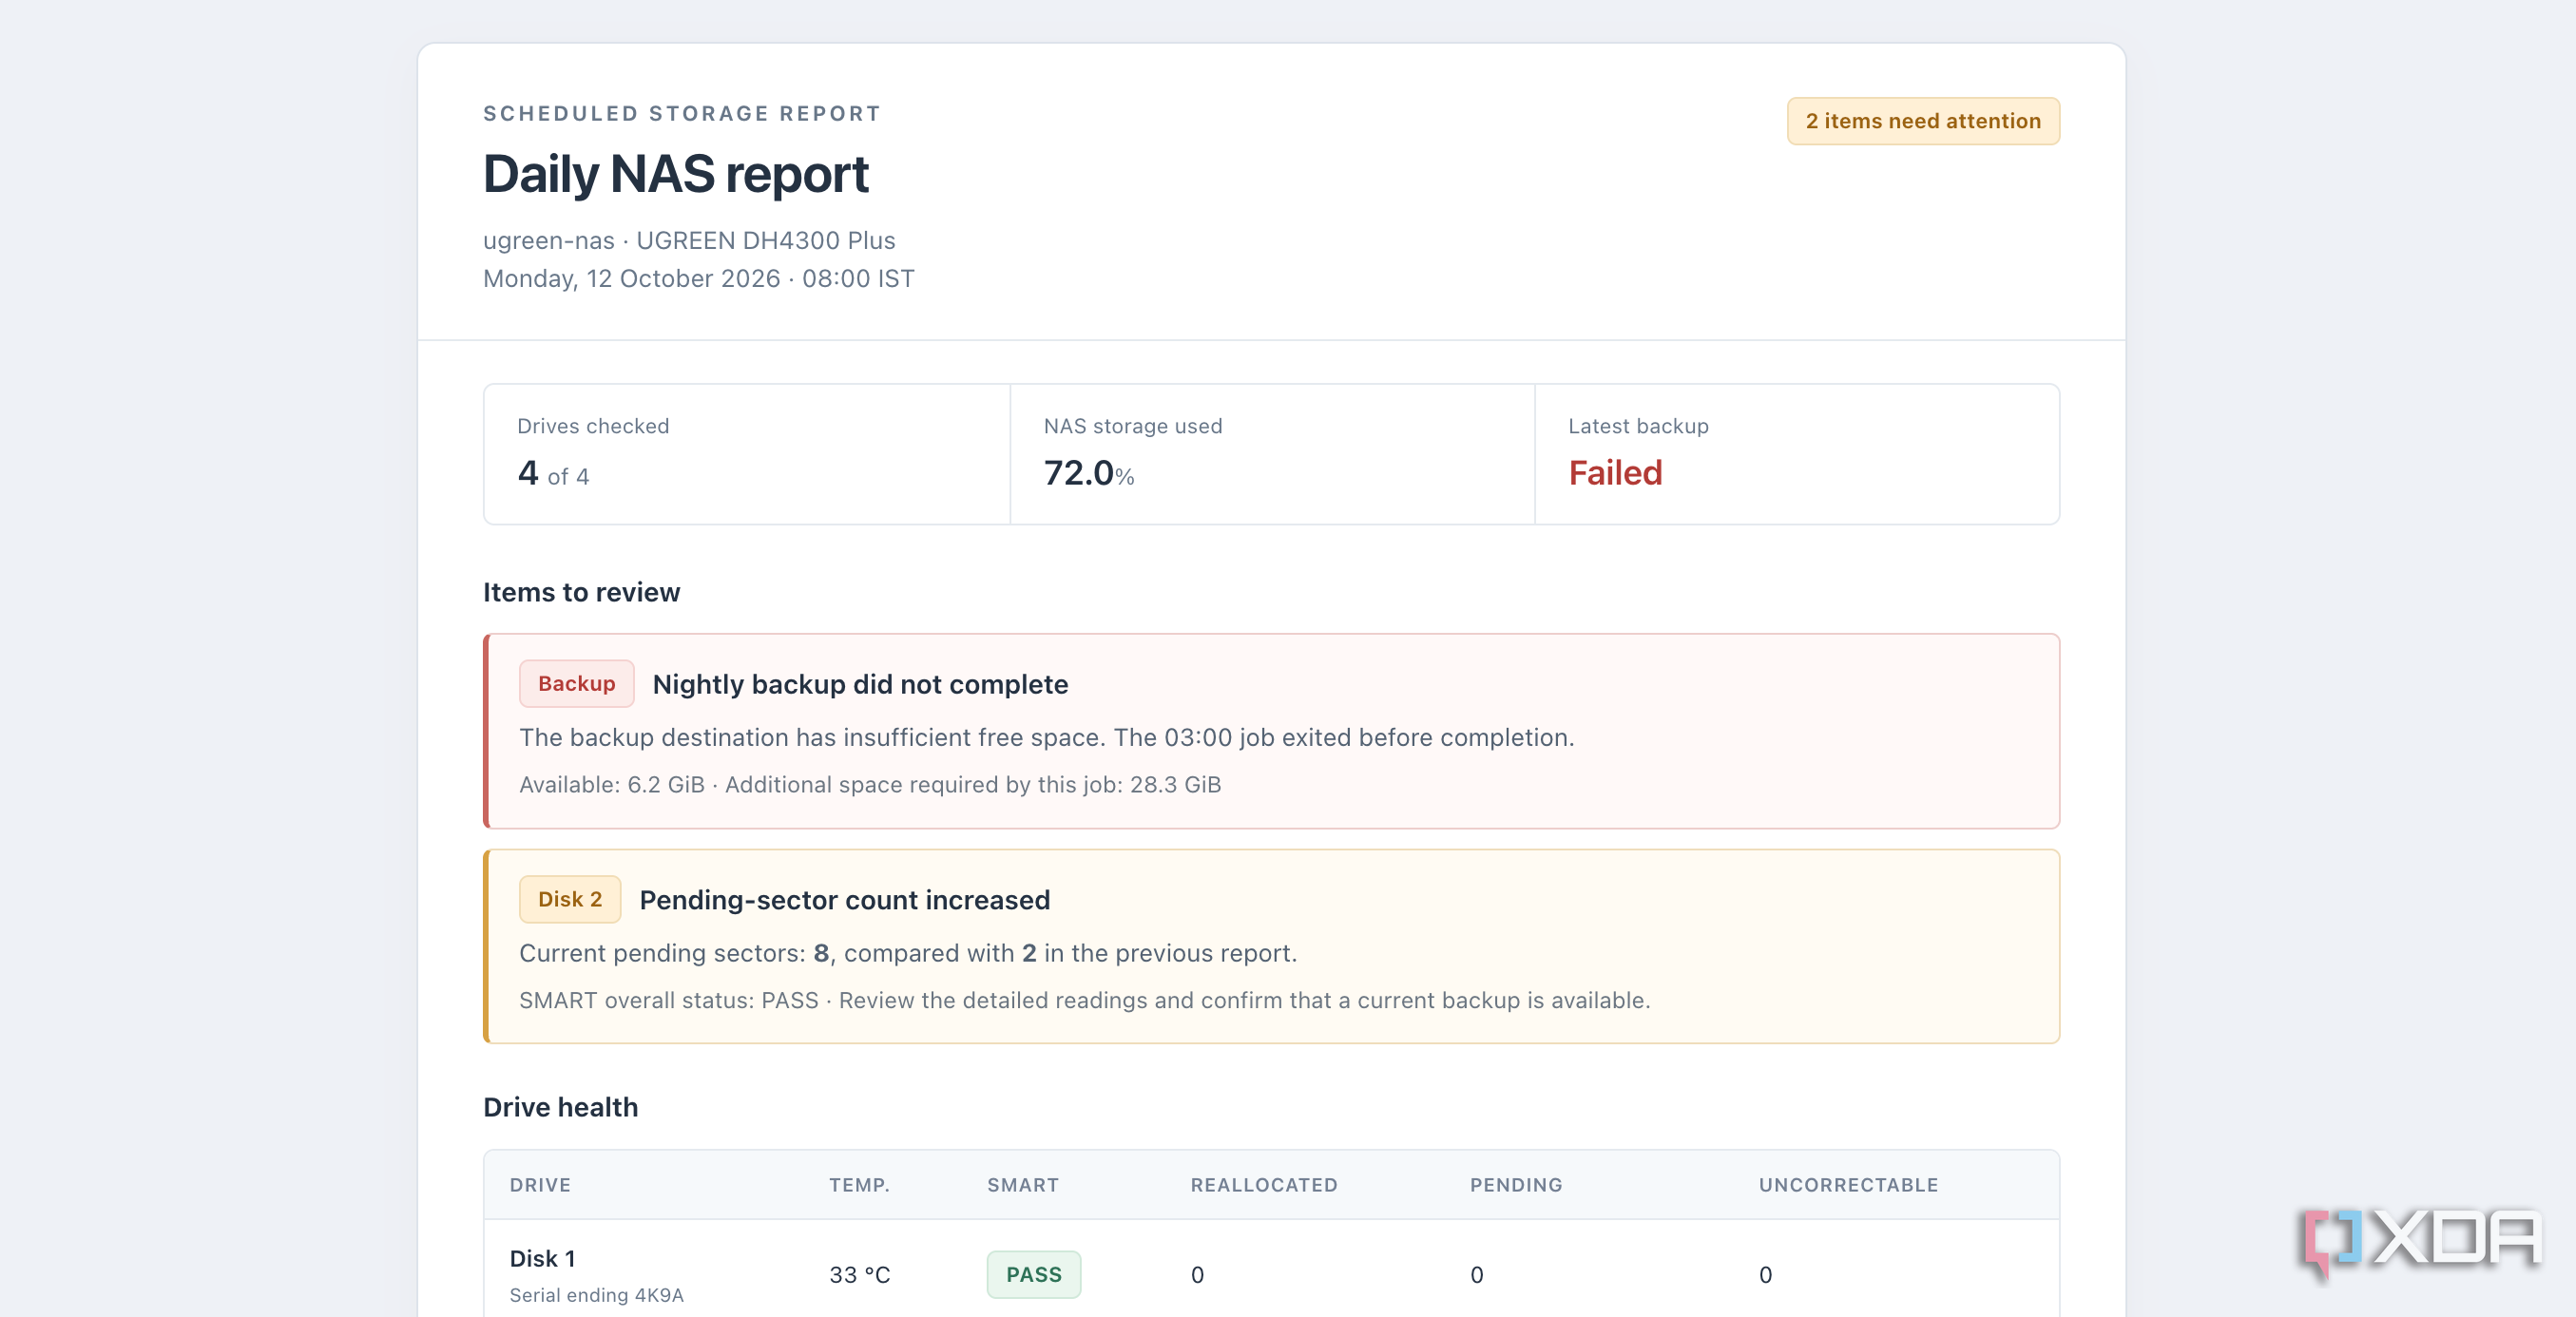Click the red 'Failed' backup status
The height and width of the screenshot is (1317, 2576).
tap(1615, 473)
